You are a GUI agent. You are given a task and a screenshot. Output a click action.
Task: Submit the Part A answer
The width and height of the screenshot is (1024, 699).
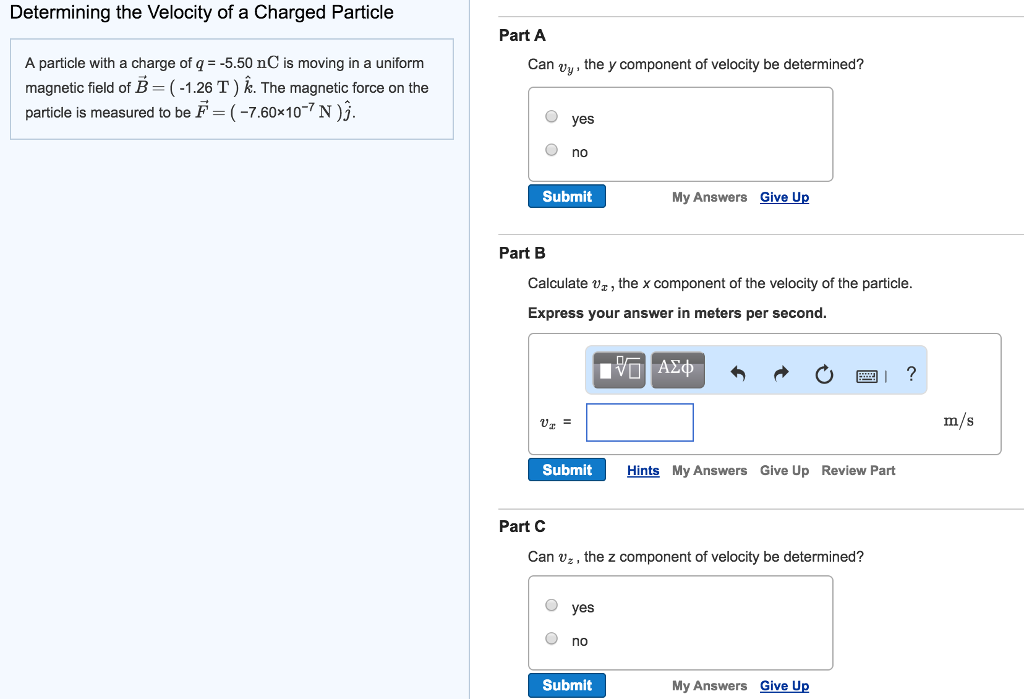566,196
